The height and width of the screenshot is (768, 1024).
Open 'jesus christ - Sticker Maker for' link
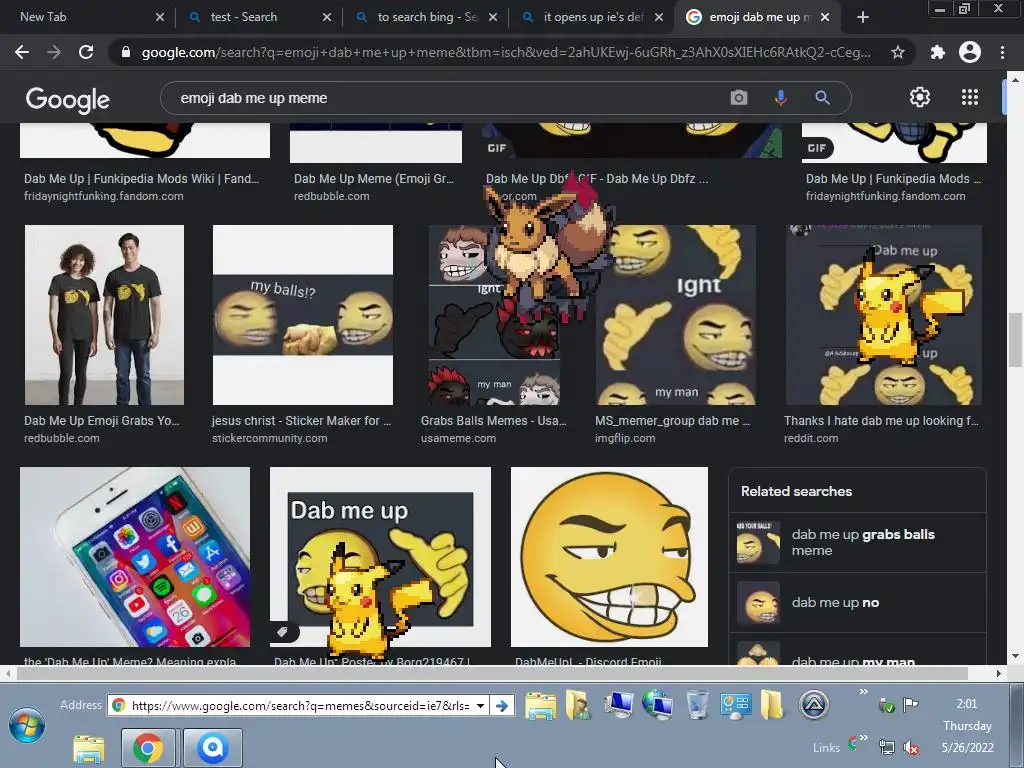(x=301, y=421)
